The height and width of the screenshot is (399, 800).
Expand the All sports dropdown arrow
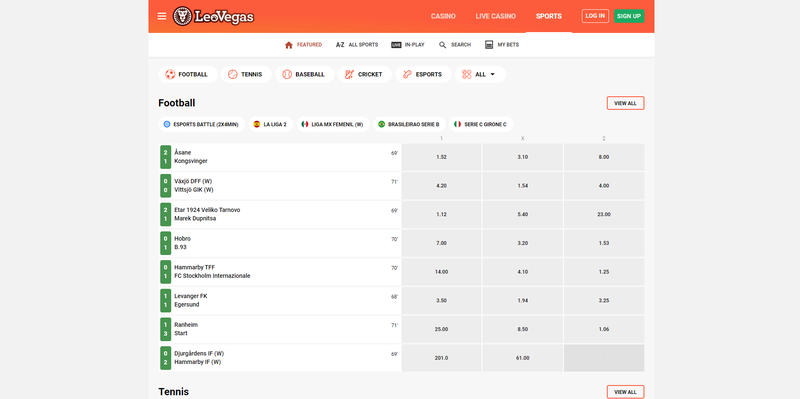click(492, 74)
